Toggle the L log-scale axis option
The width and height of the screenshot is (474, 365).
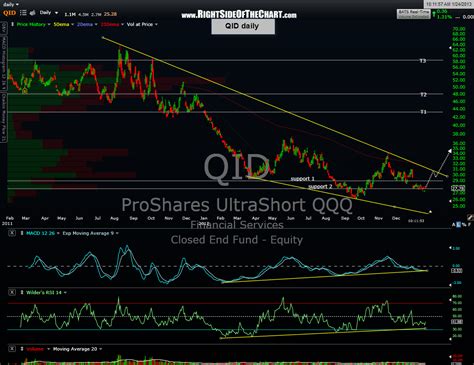(x=459, y=225)
